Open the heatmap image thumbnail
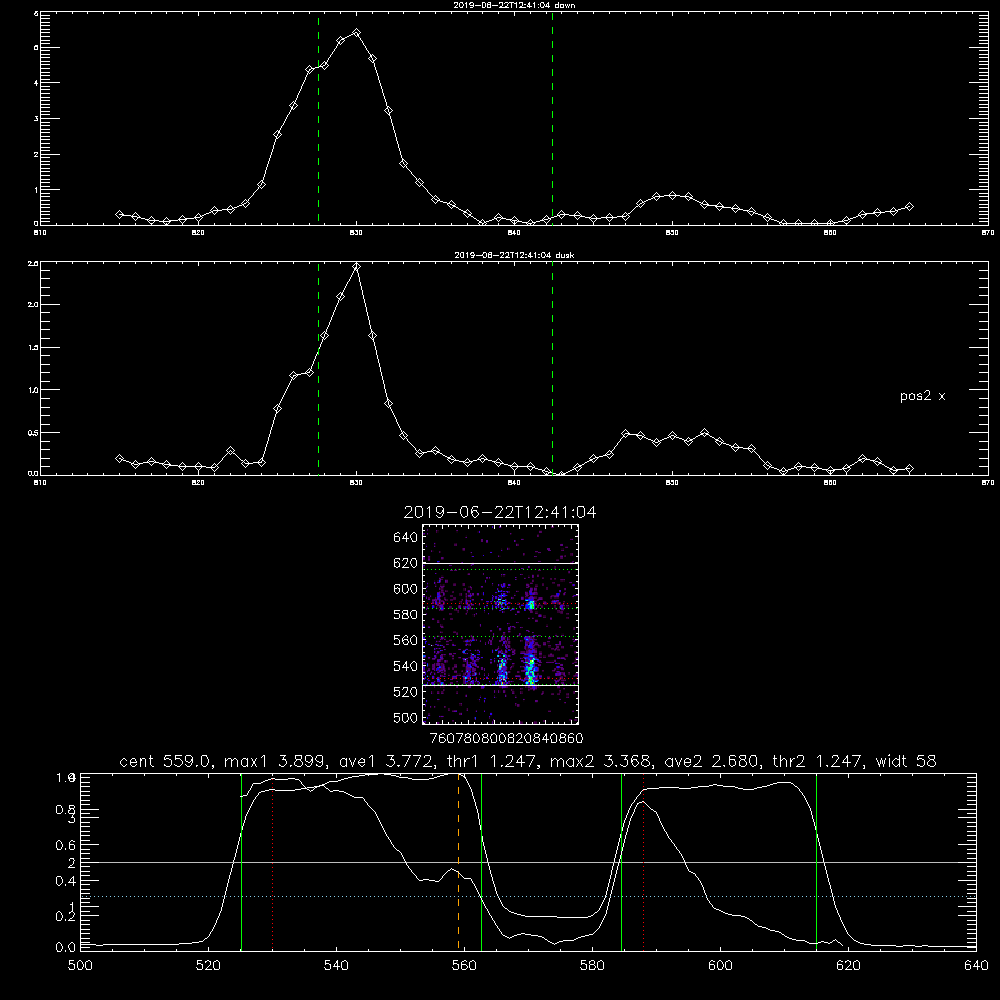The image size is (1000, 1000). pyautogui.click(x=501, y=624)
